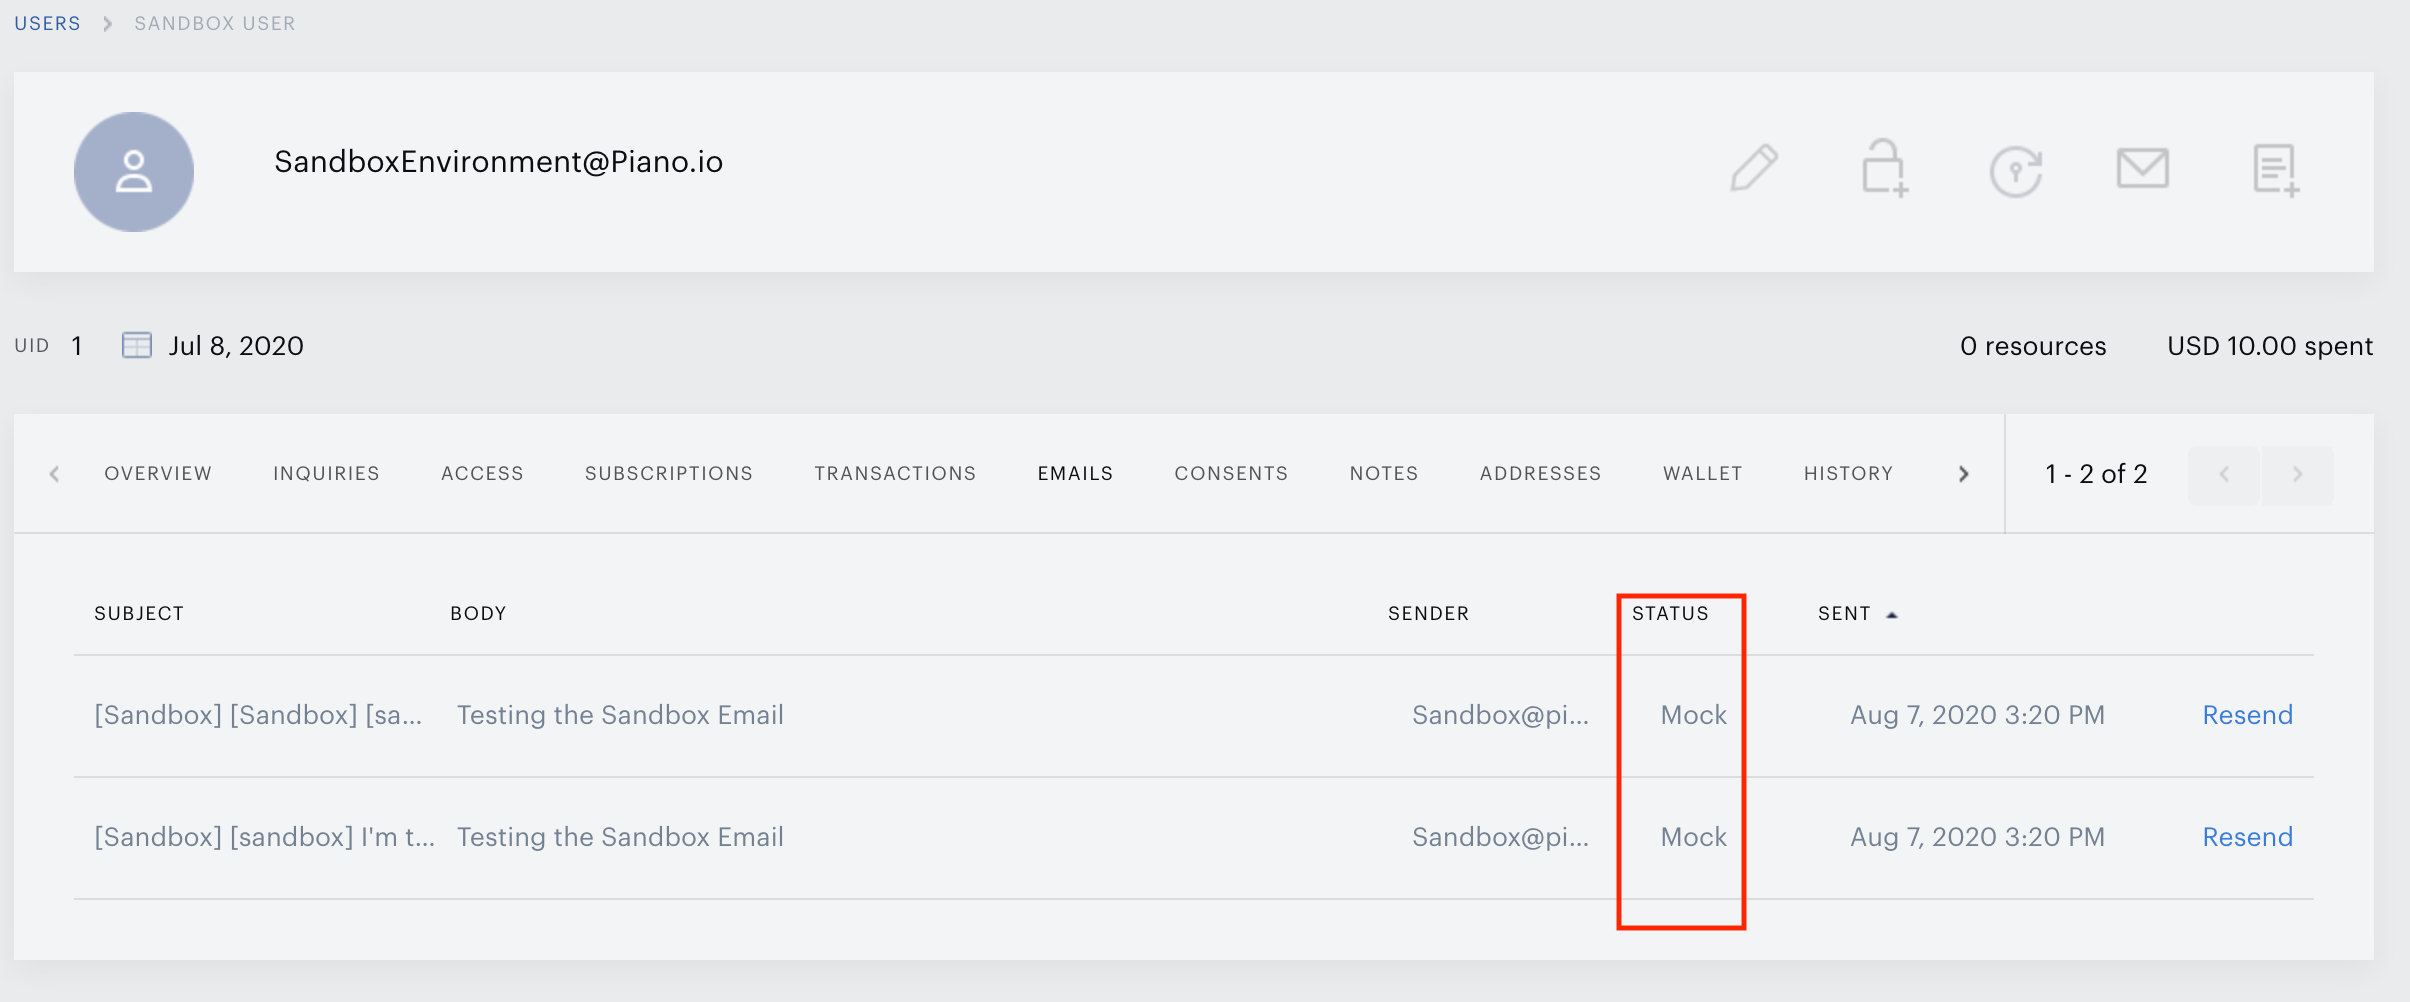The width and height of the screenshot is (2410, 1002).
Task: Select the Wallet tab
Action: tap(1702, 473)
